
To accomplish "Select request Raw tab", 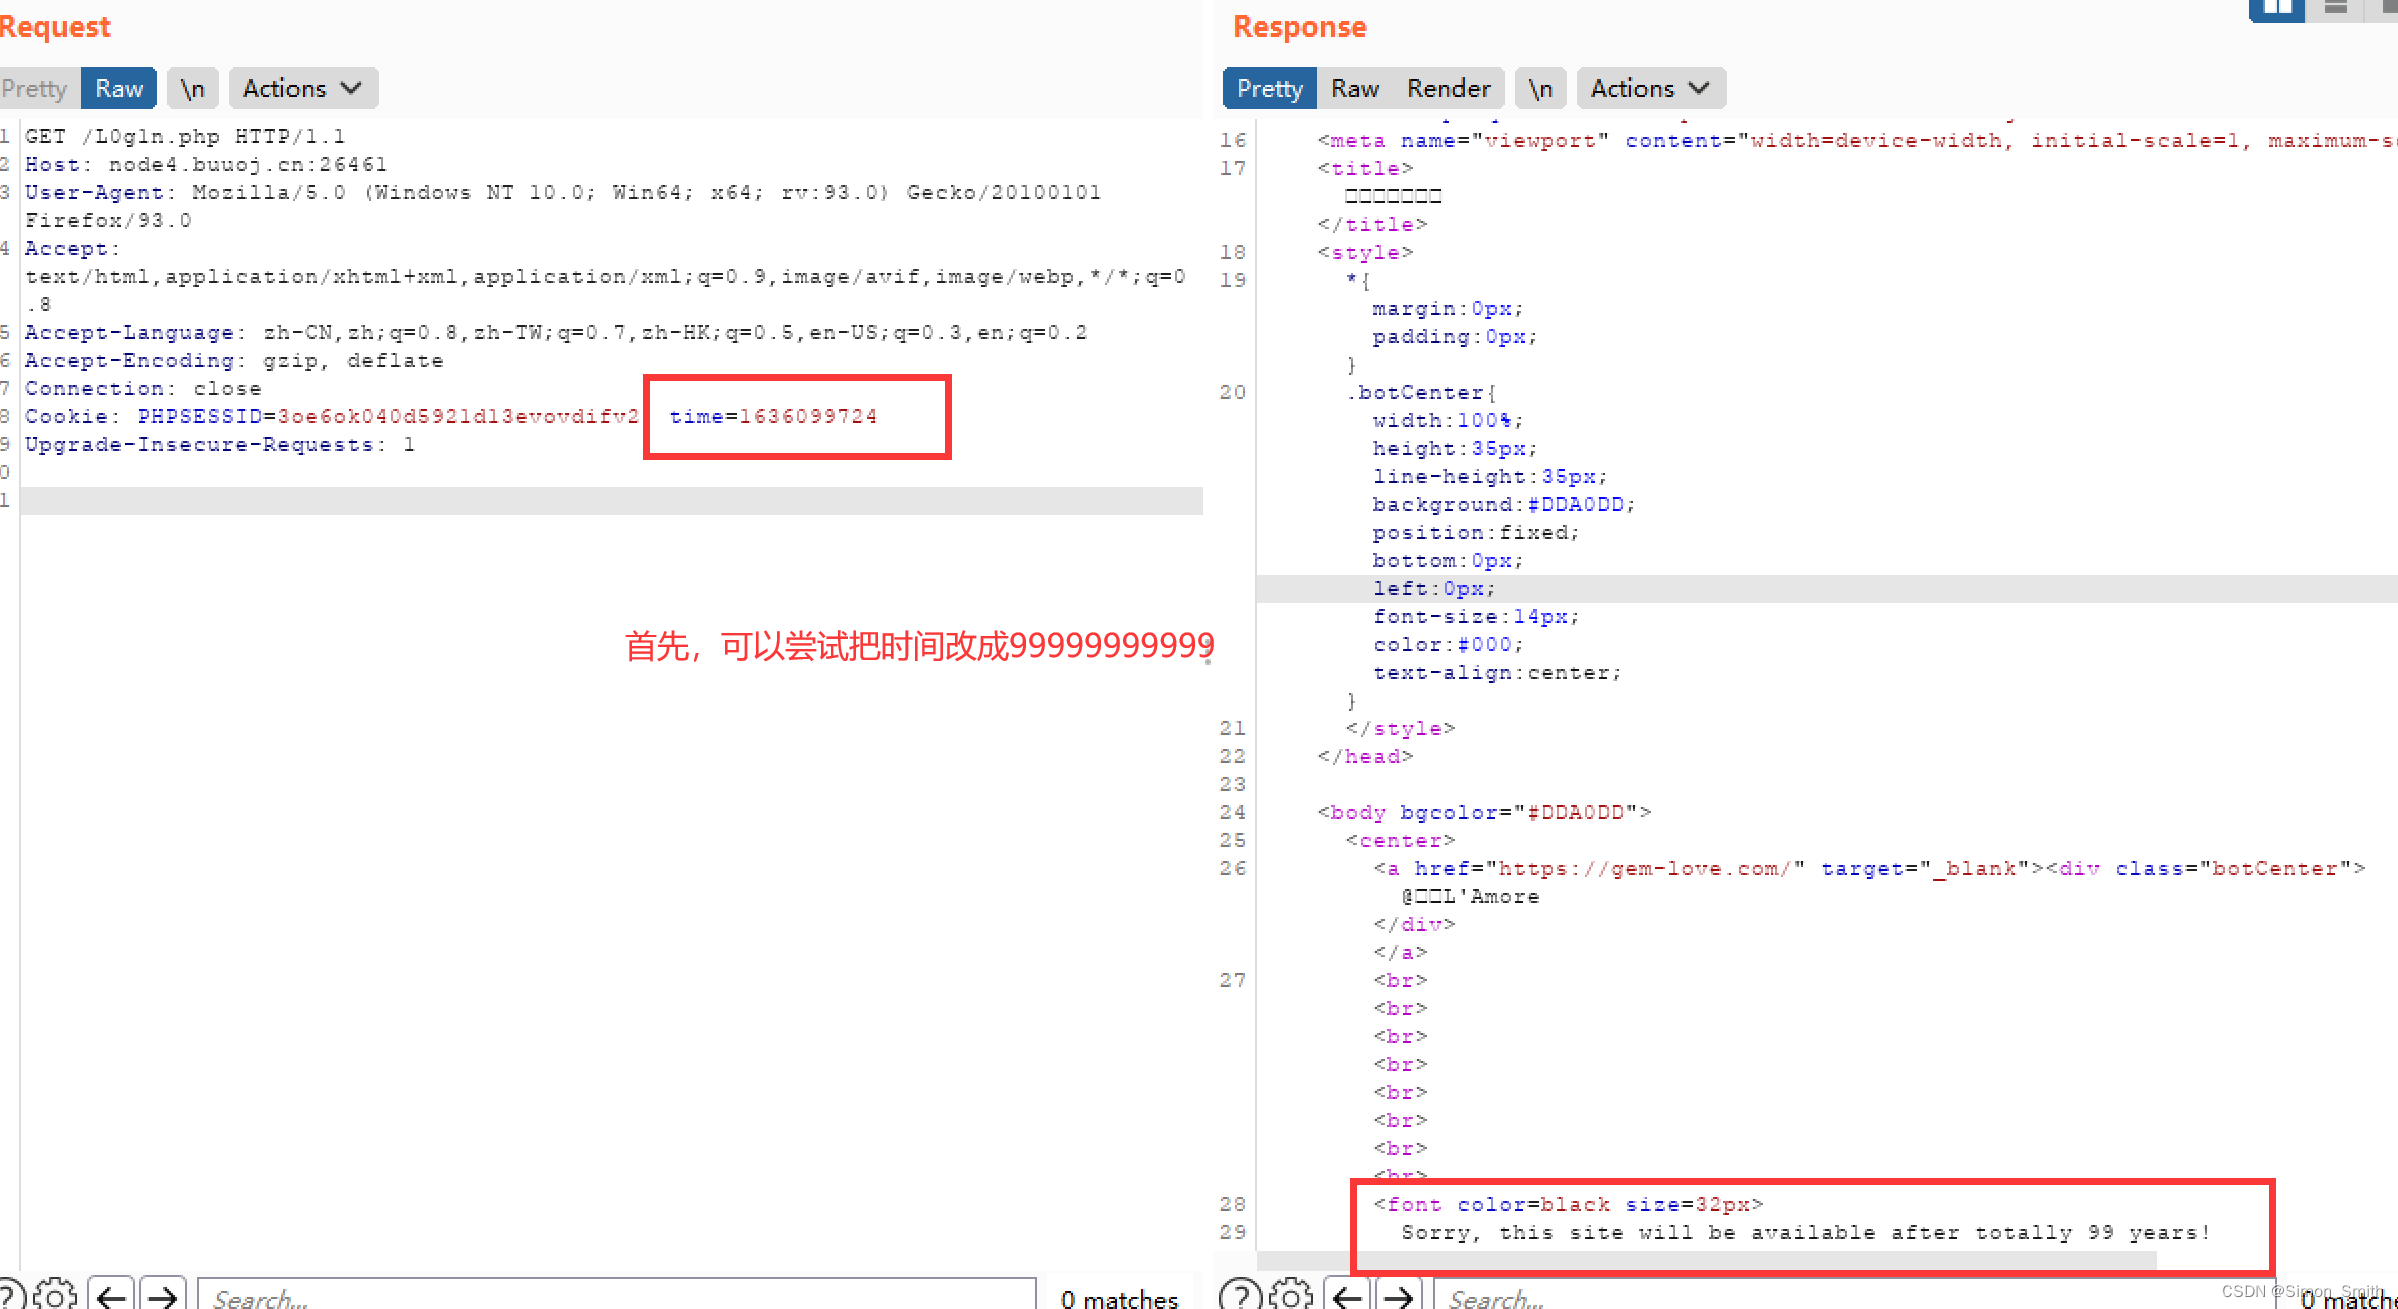I will (x=119, y=88).
